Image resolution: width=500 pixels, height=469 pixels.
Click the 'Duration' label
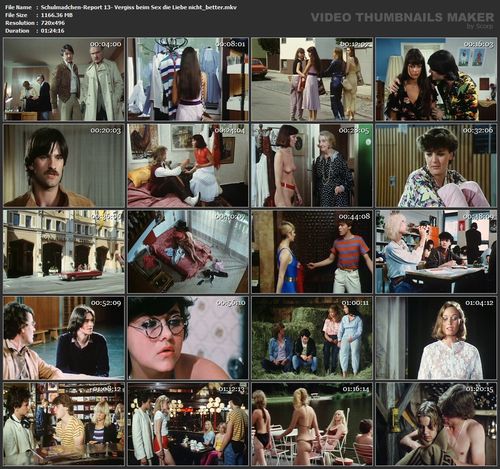coord(17,31)
